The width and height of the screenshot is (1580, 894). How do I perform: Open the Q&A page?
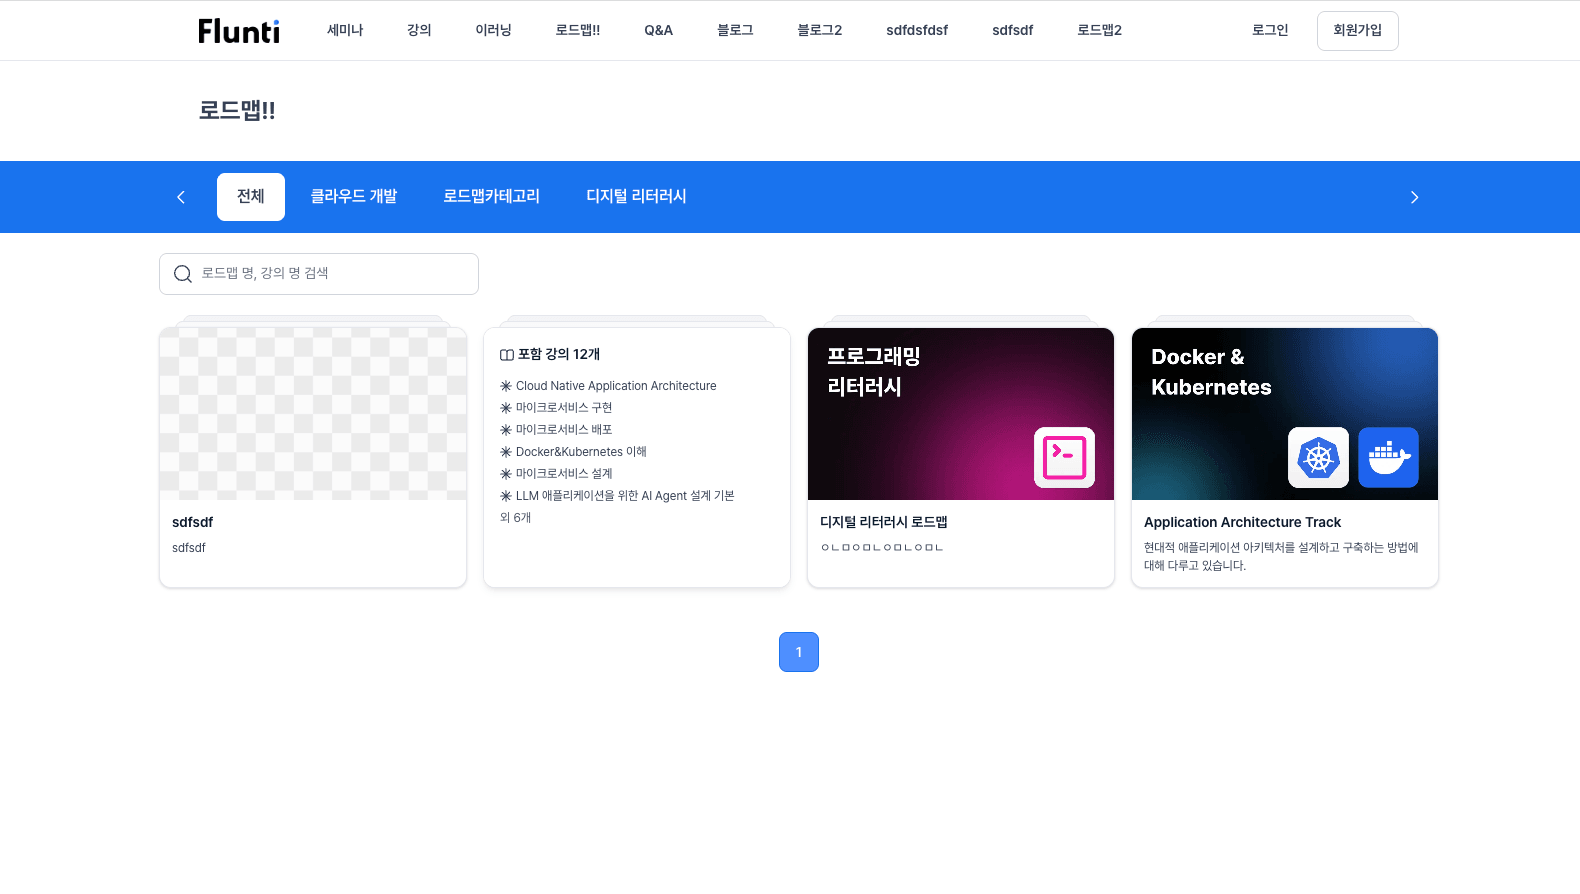click(x=658, y=30)
